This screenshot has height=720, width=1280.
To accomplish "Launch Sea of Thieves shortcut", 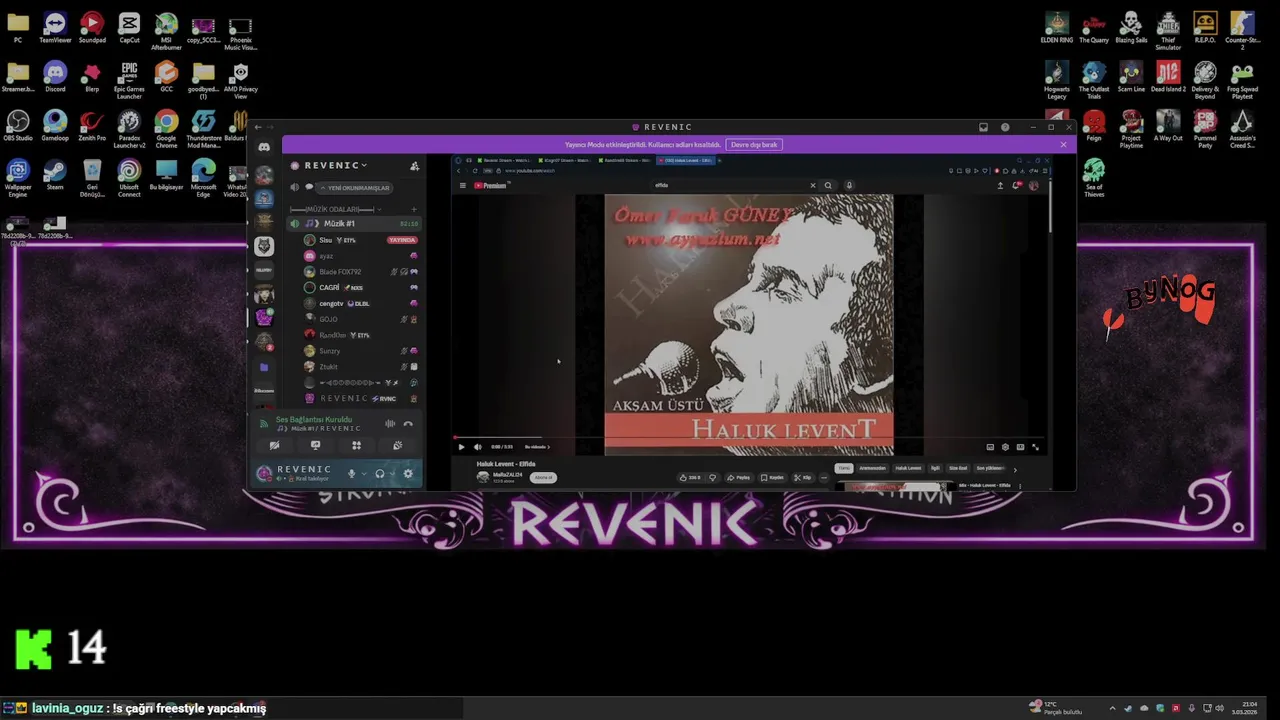I will click(x=1094, y=177).
